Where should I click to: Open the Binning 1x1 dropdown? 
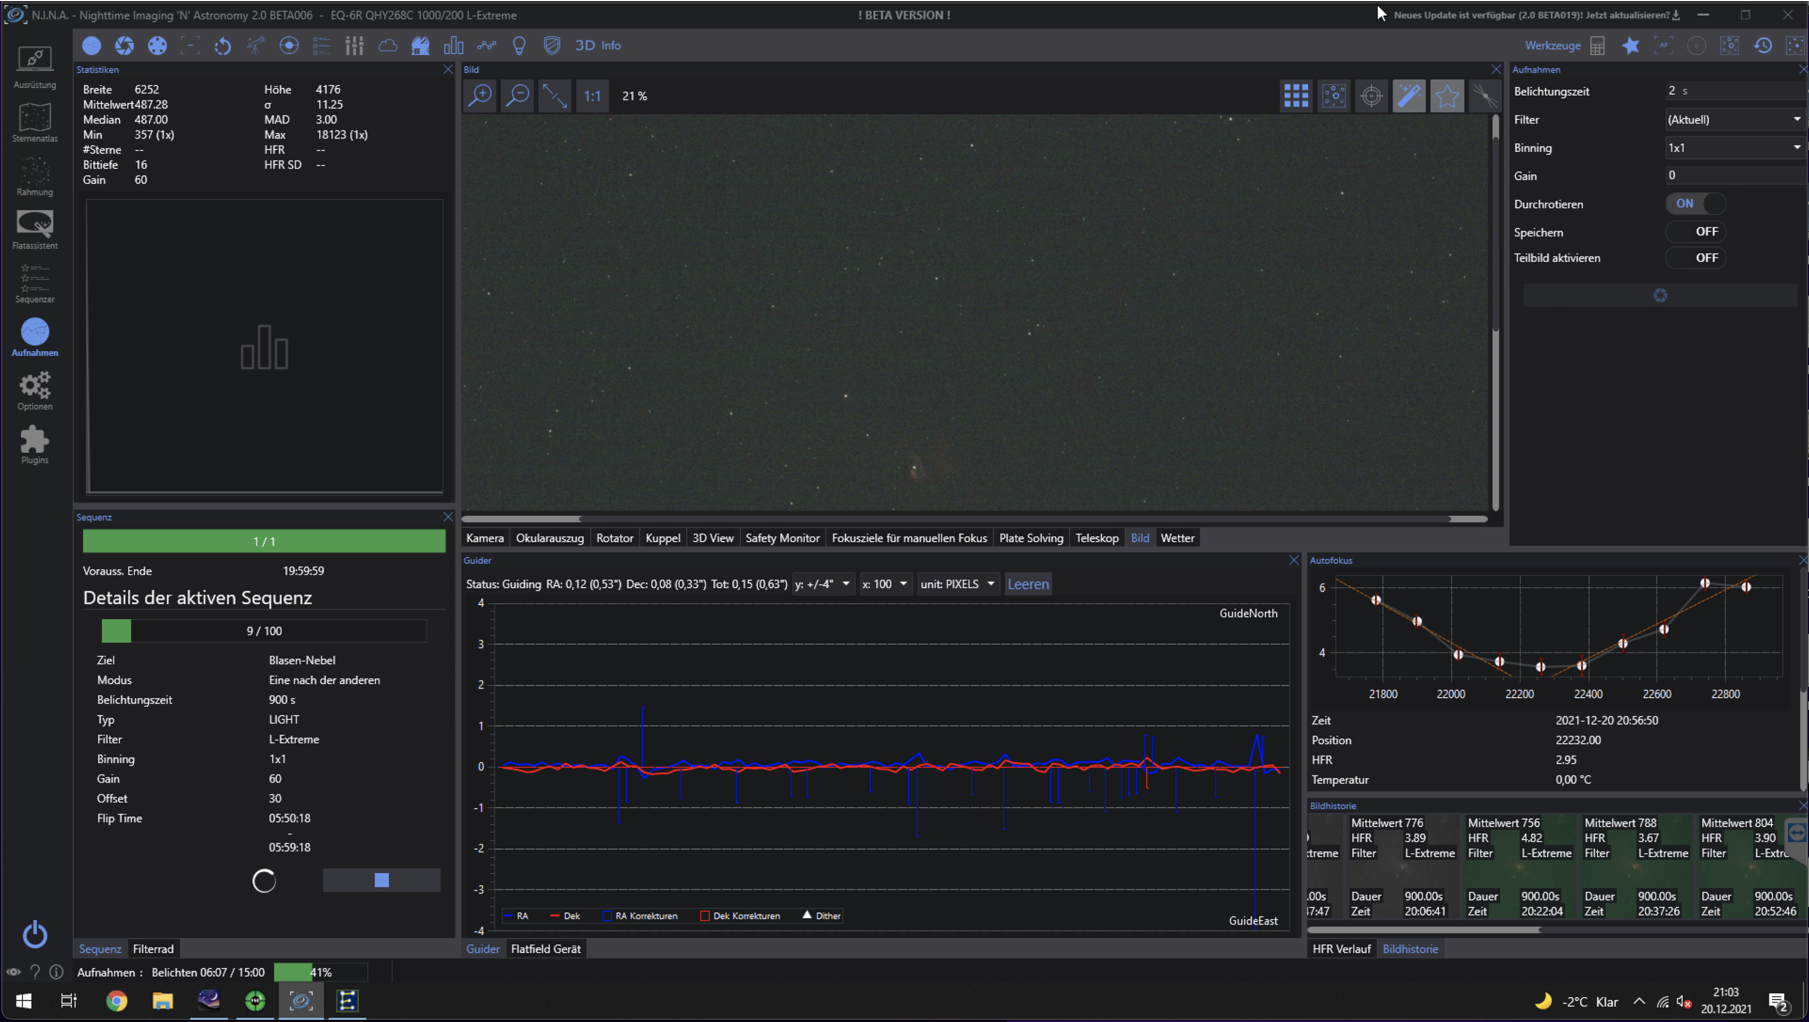1735,147
